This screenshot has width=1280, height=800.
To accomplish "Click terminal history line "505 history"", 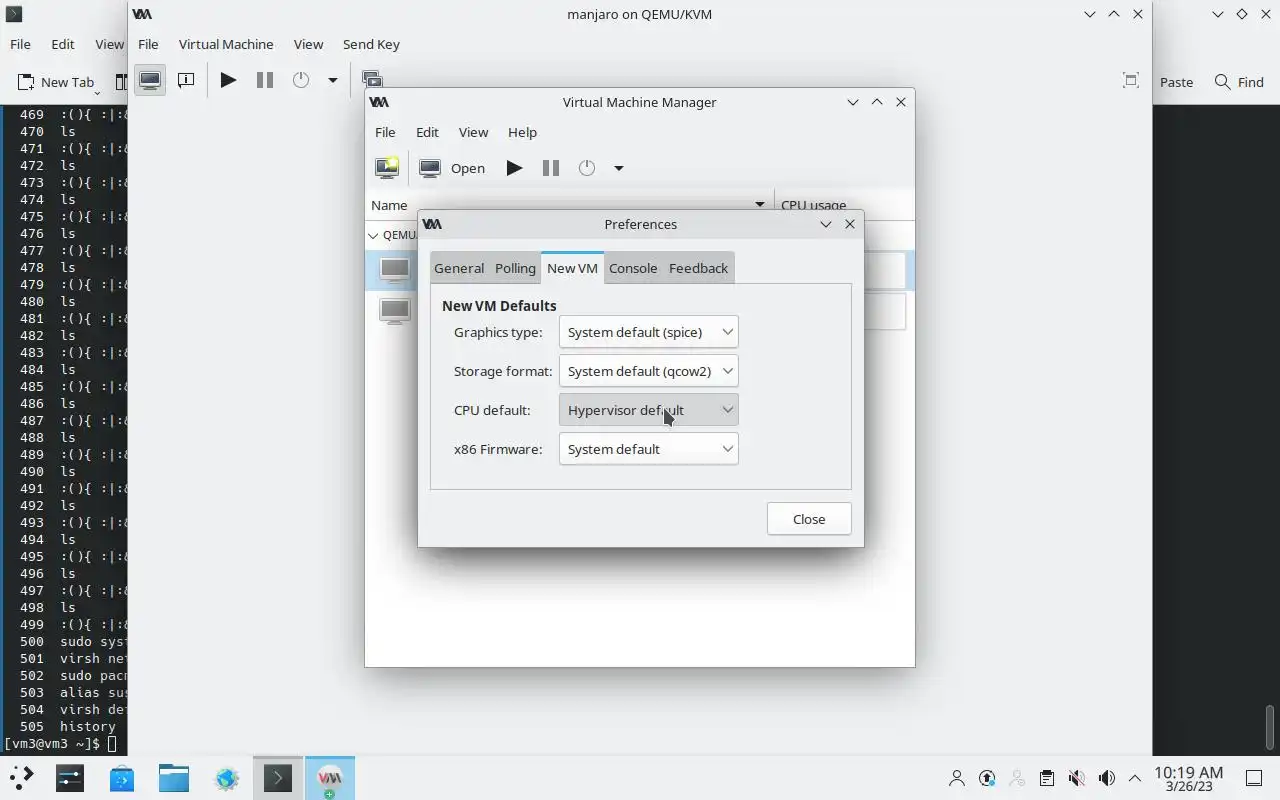I will [x=67, y=727].
